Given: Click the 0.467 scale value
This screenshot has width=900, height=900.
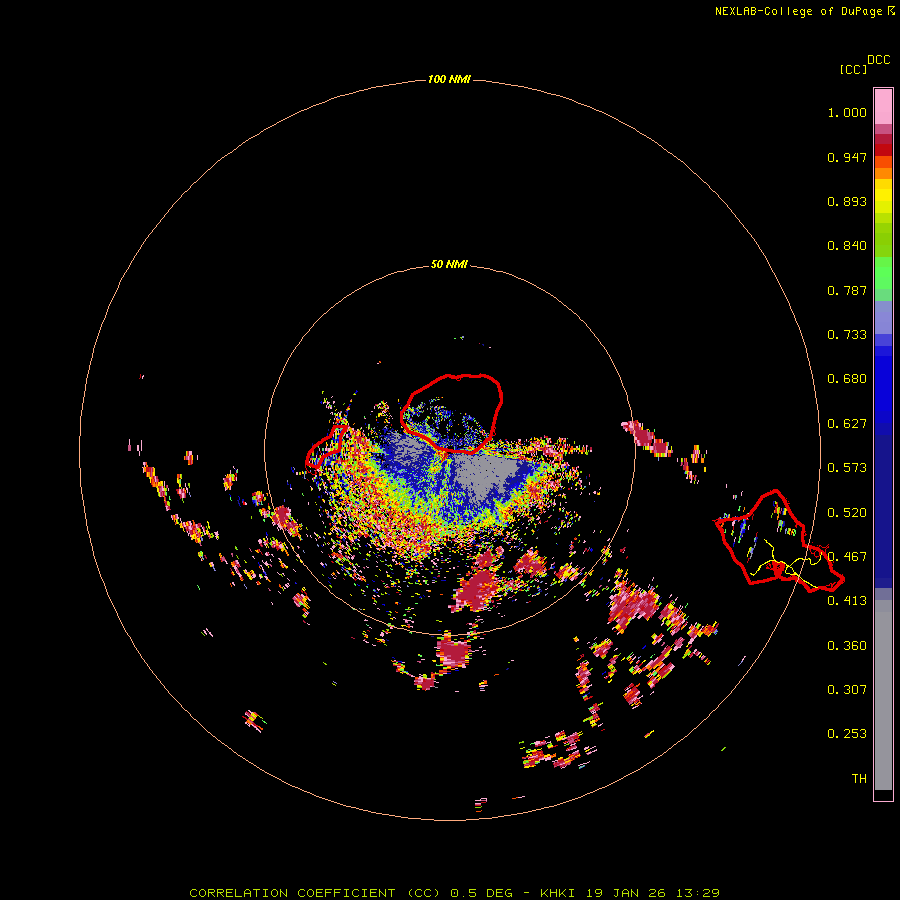Looking at the screenshot, I should [x=847, y=557].
